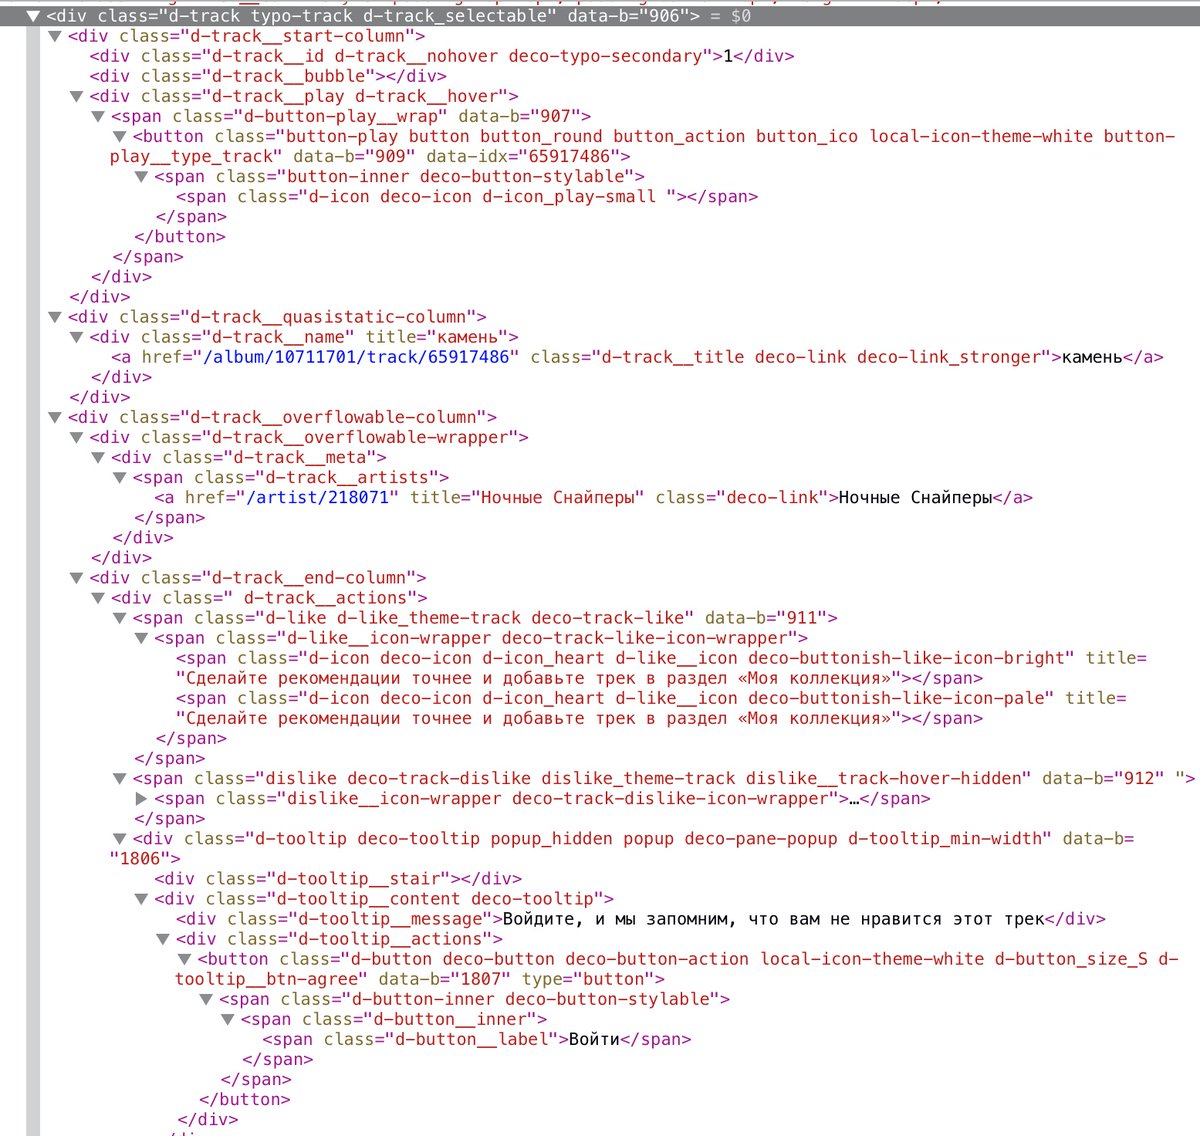
Task: Expand the collapsed dislike__icon-wrapper span
Action: (x=142, y=798)
